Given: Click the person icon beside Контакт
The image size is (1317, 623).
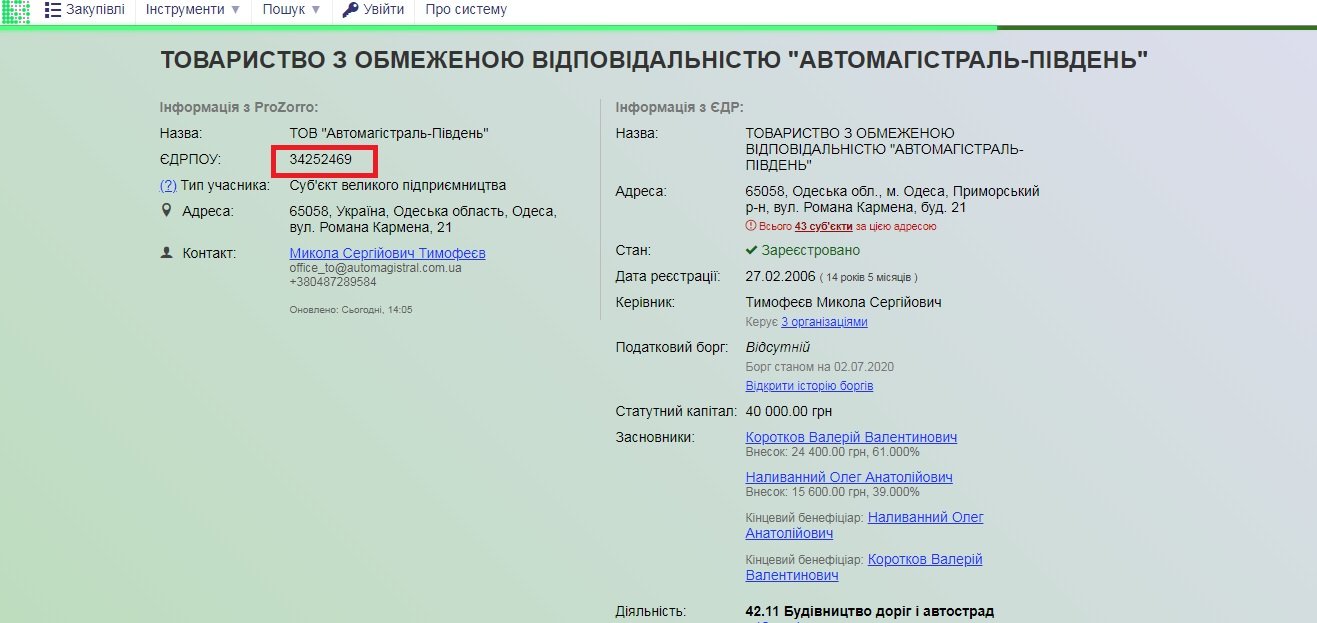Looking at the screenshot, I should [x=166, y=253].
